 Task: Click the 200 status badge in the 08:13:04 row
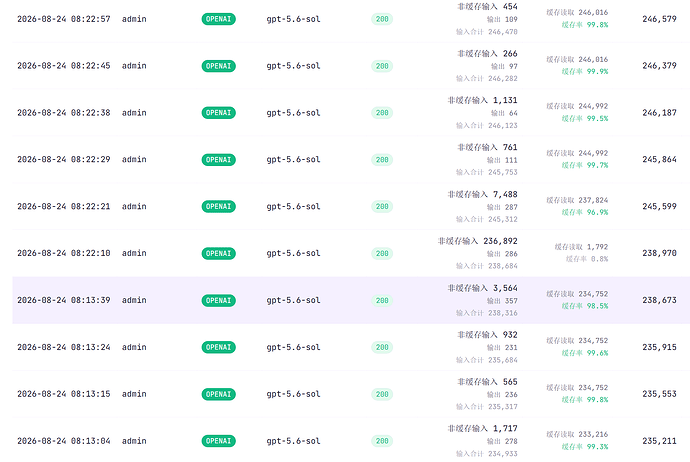(x=382, y=441)
